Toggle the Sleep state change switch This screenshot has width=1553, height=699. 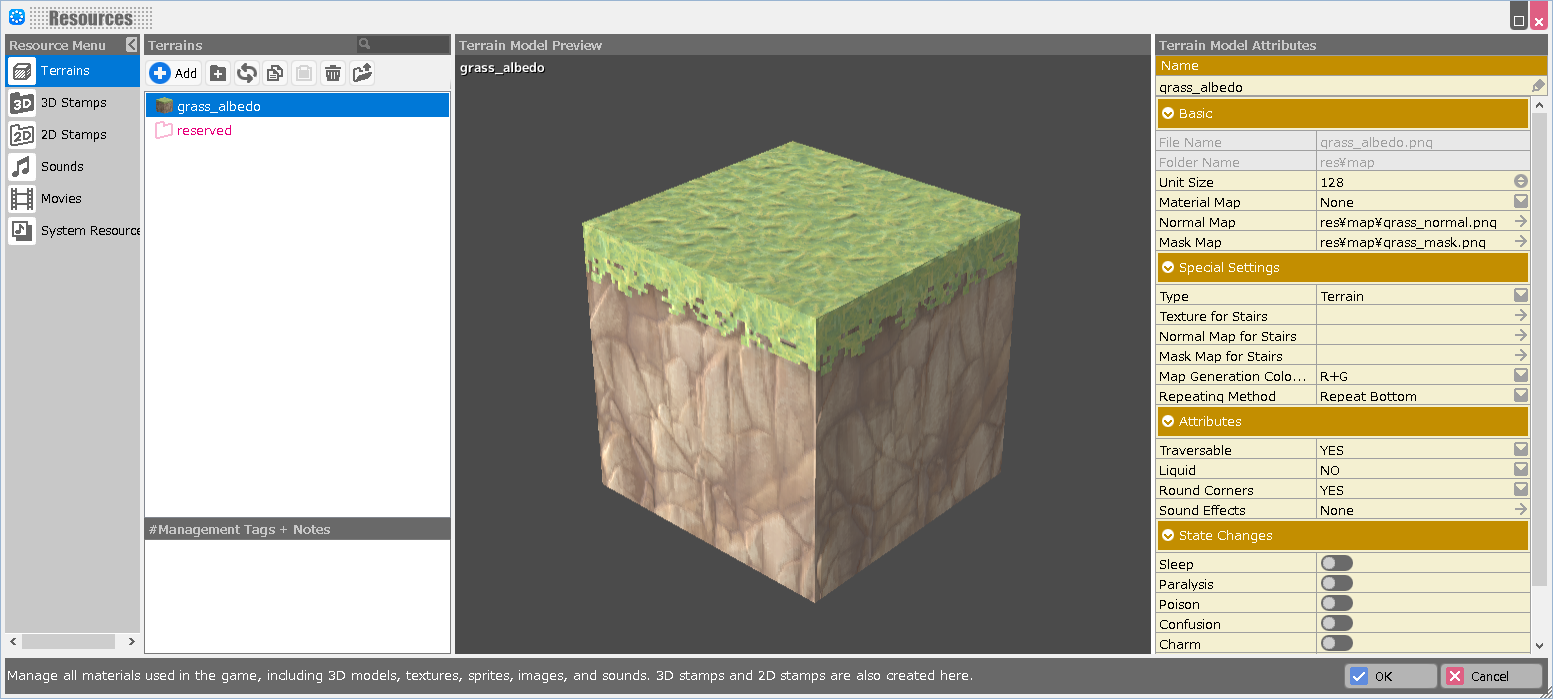coord(1336,564)
